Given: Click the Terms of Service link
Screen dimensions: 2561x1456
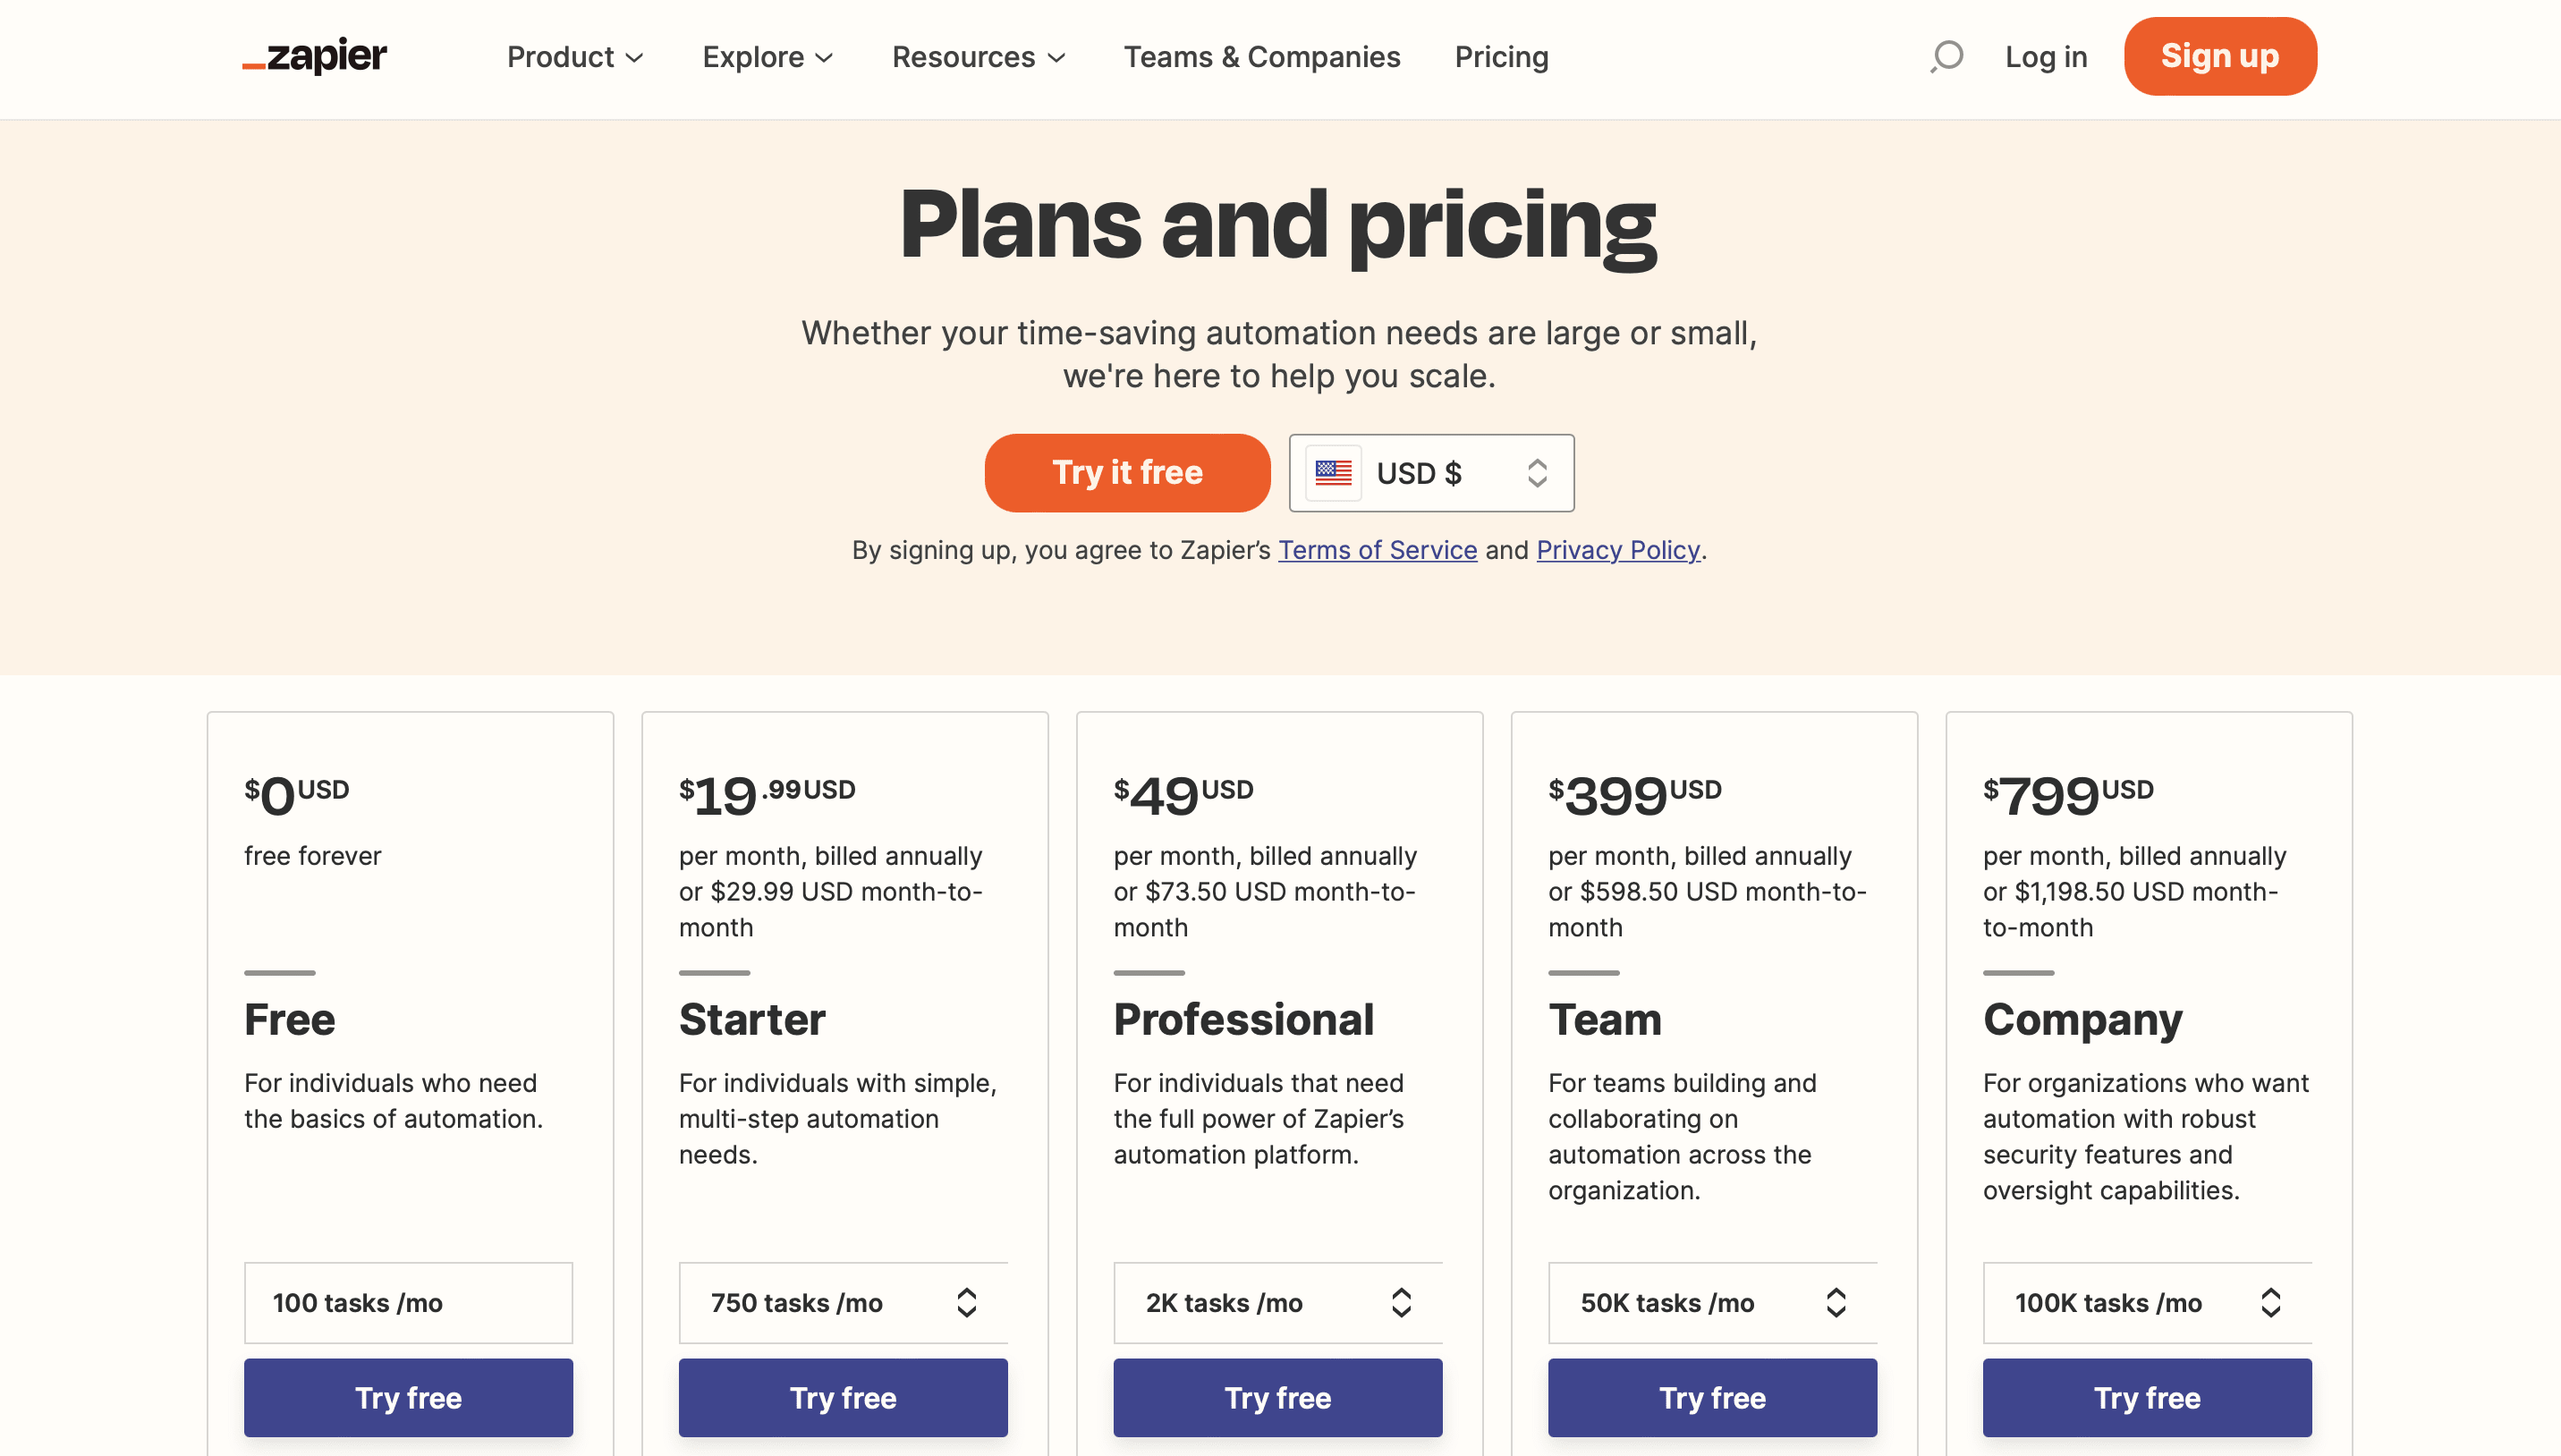Looking at the screenshot, I should 1378,550.
